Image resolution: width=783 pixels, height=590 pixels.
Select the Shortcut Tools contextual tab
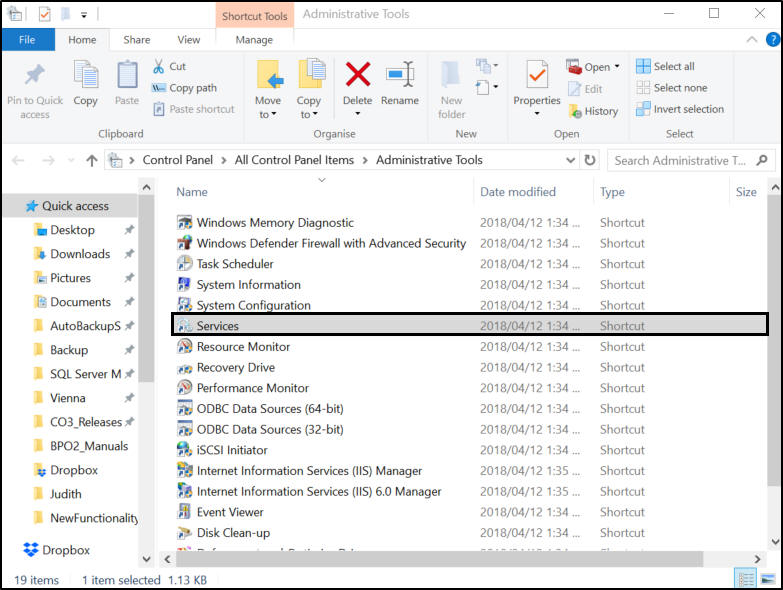pos(255,15)
